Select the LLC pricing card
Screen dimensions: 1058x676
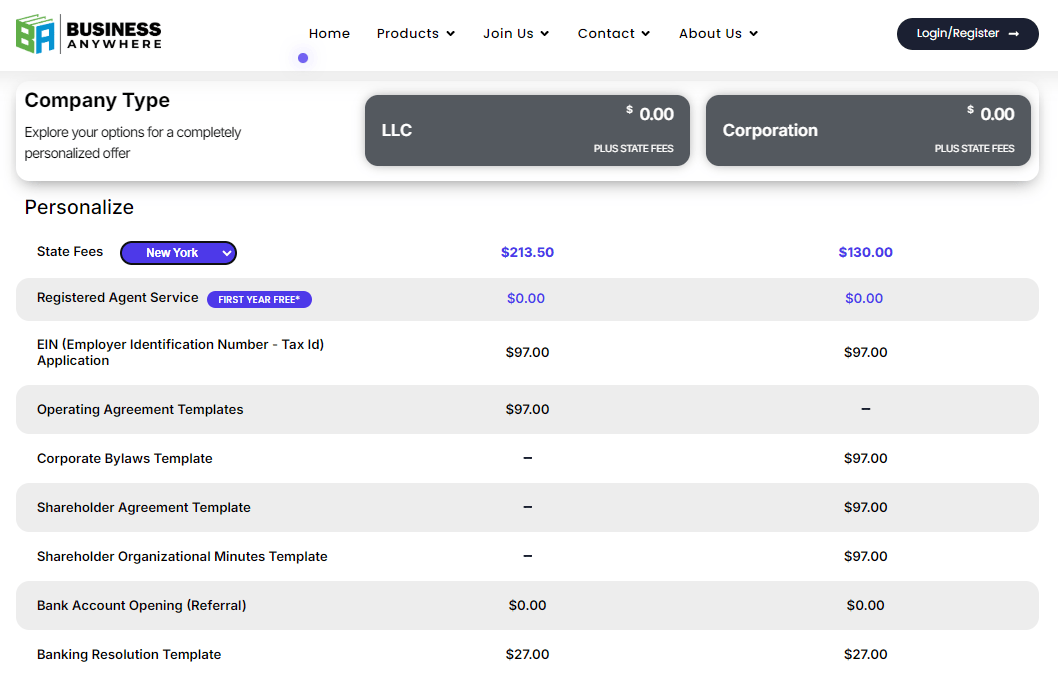tap(527, 130)
